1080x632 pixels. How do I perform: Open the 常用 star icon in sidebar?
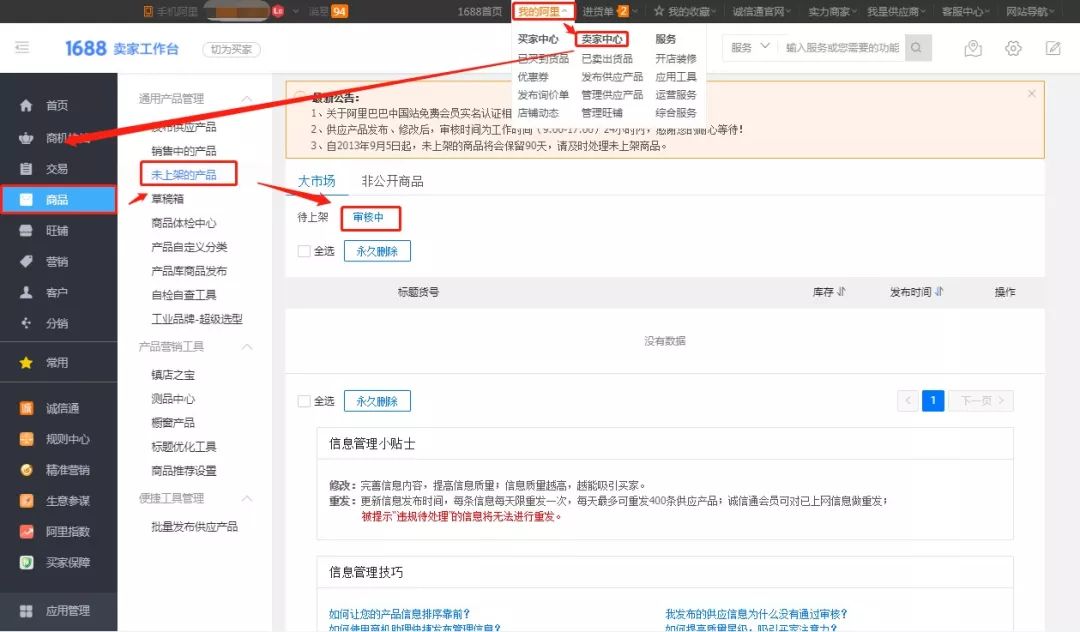26,363
